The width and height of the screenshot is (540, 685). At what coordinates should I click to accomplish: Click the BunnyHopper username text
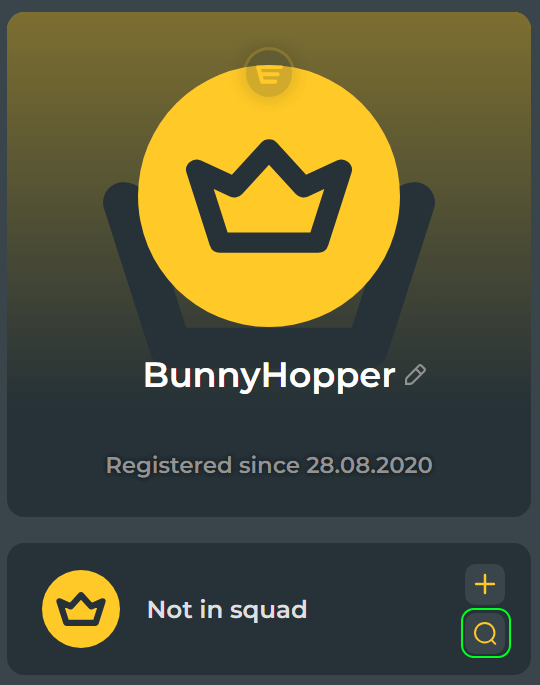click(x=270, y=376)
